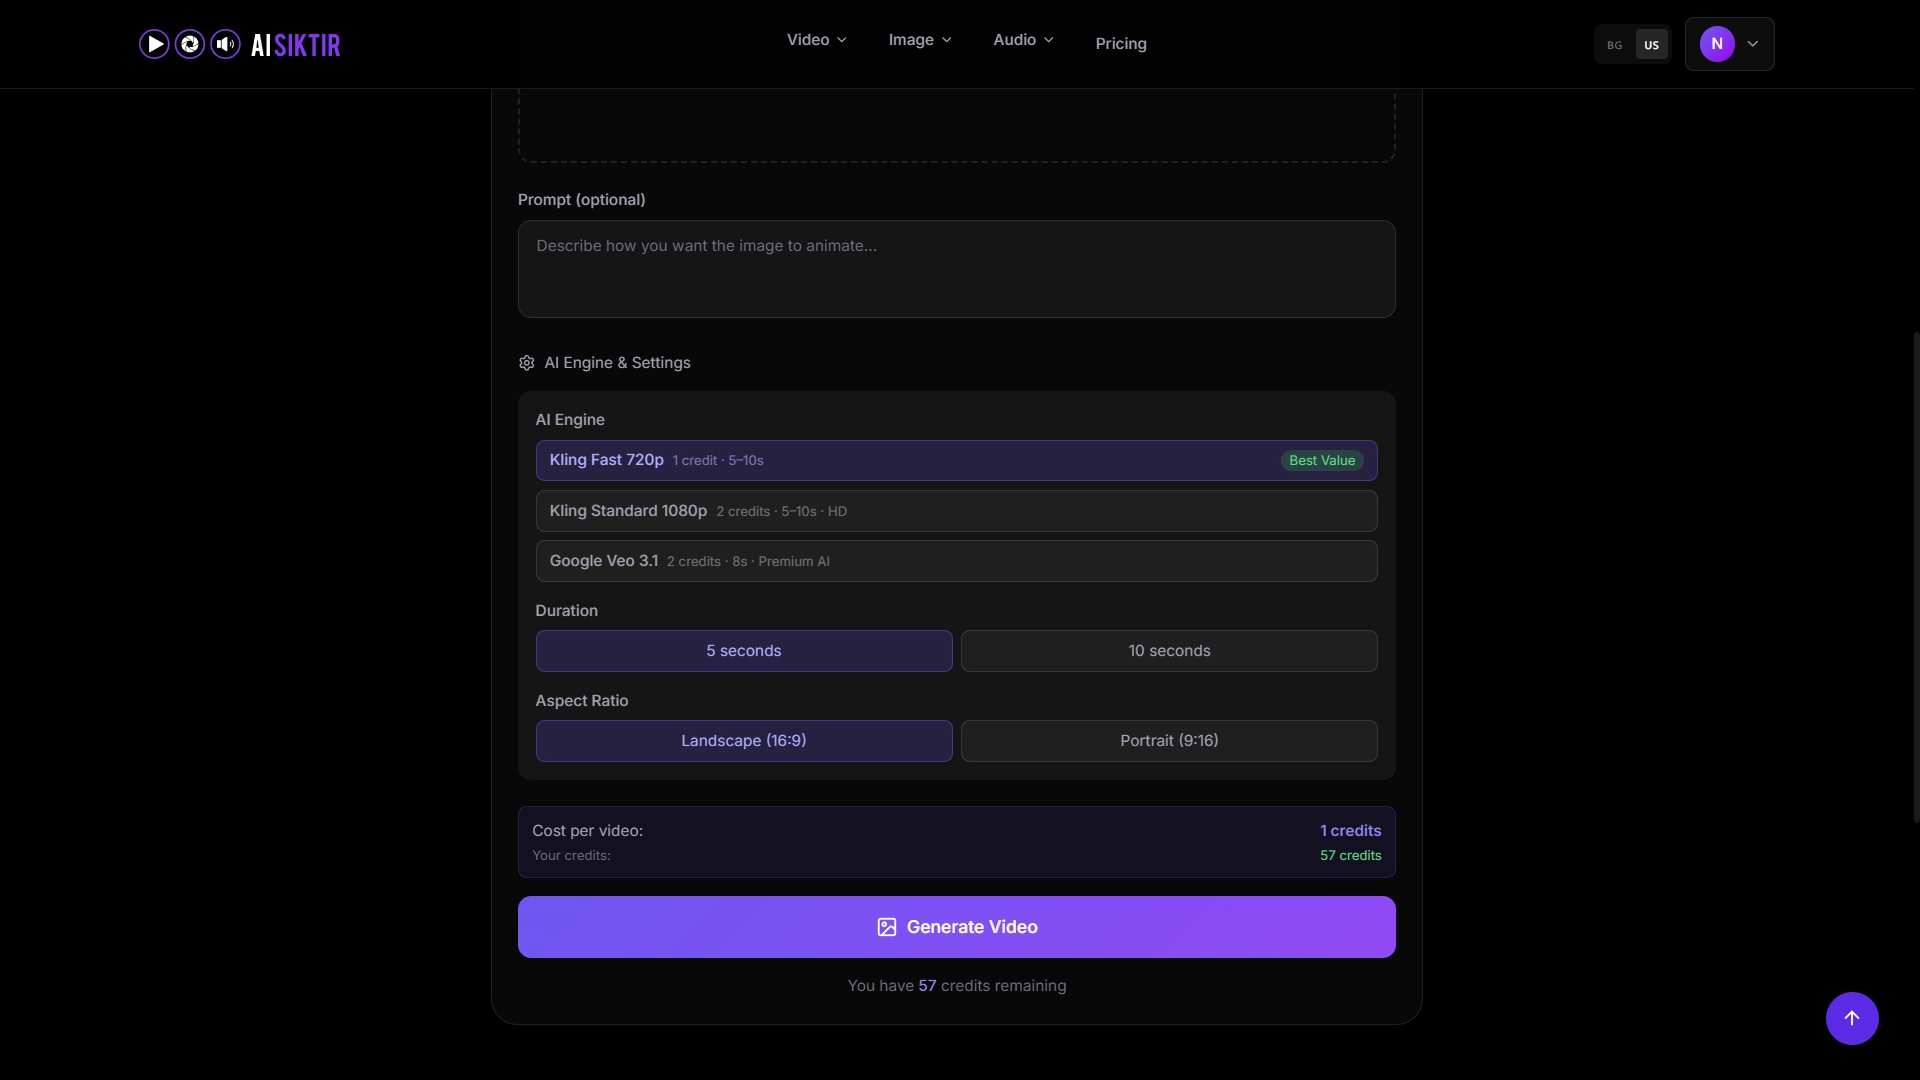Viewport: 1920px width, 1080px height.
Task: Switch the language toggle to BG
Action: pos(1613,44)
